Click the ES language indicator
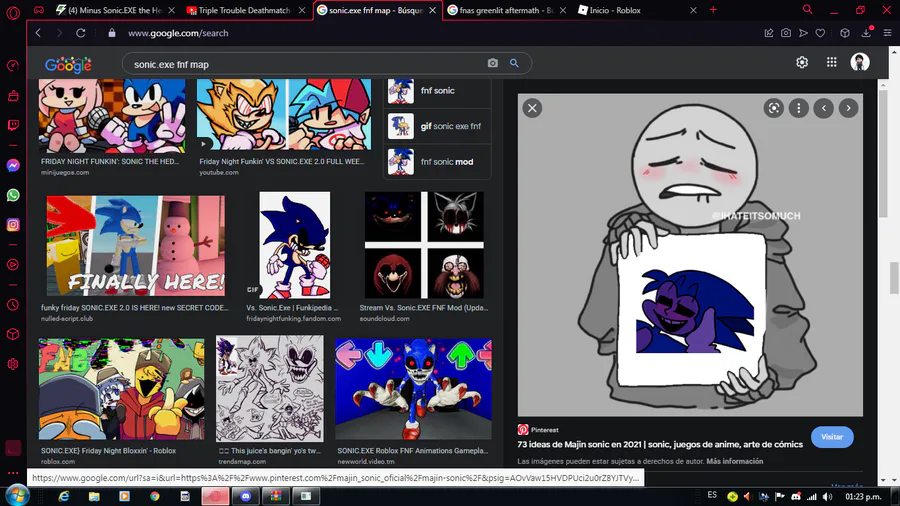 712,495
